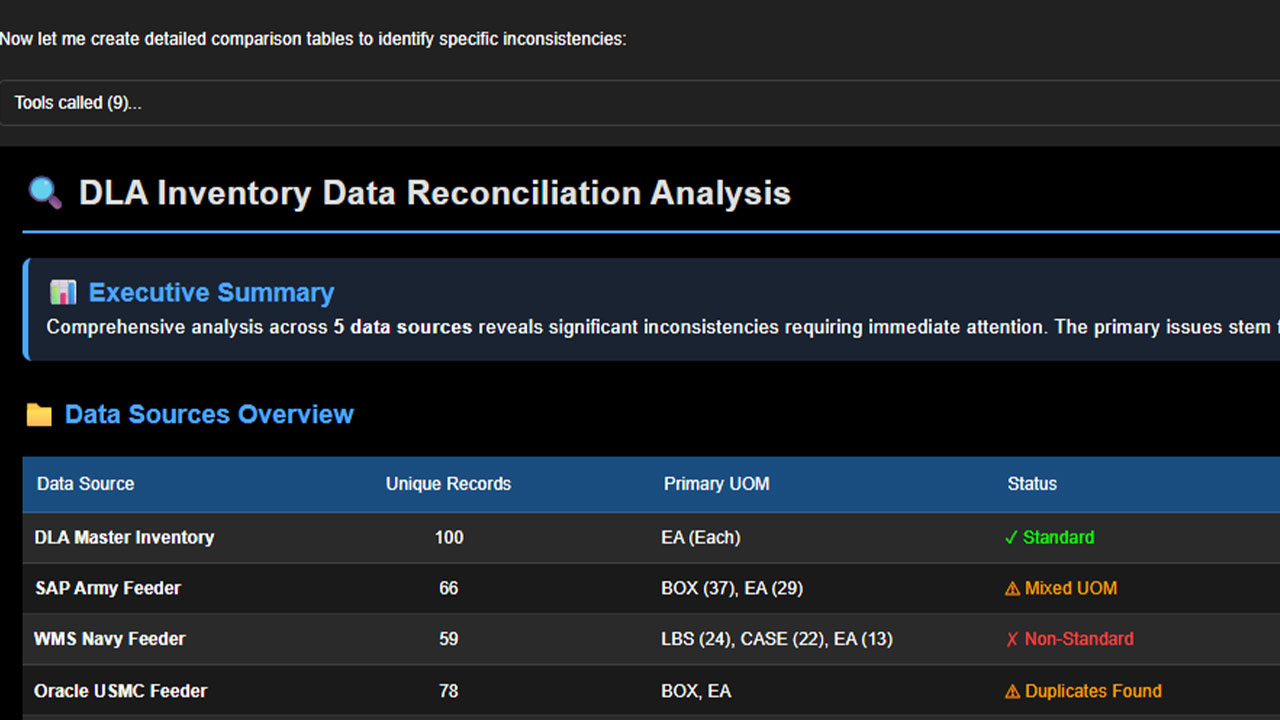This screenshot has height=720, width=1280.
Task: Click the green checkmark icon next to Standard
Action: pos(1011,538)
